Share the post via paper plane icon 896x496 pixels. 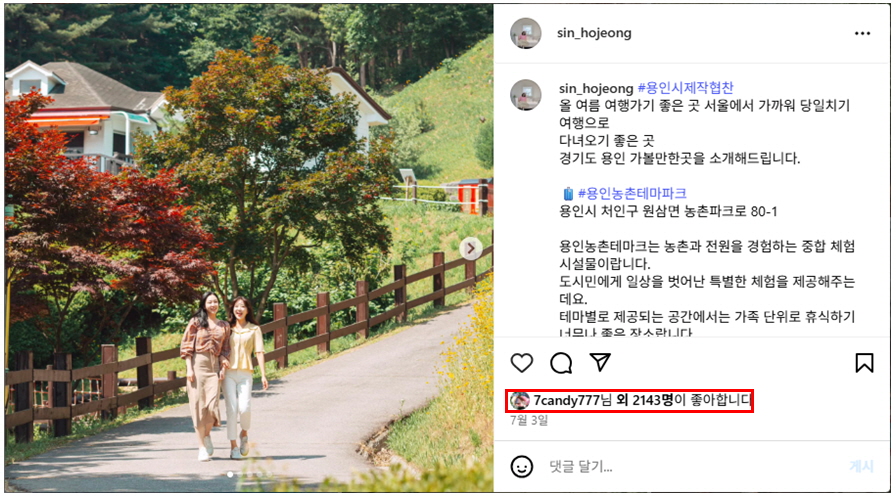pos(600,362)
